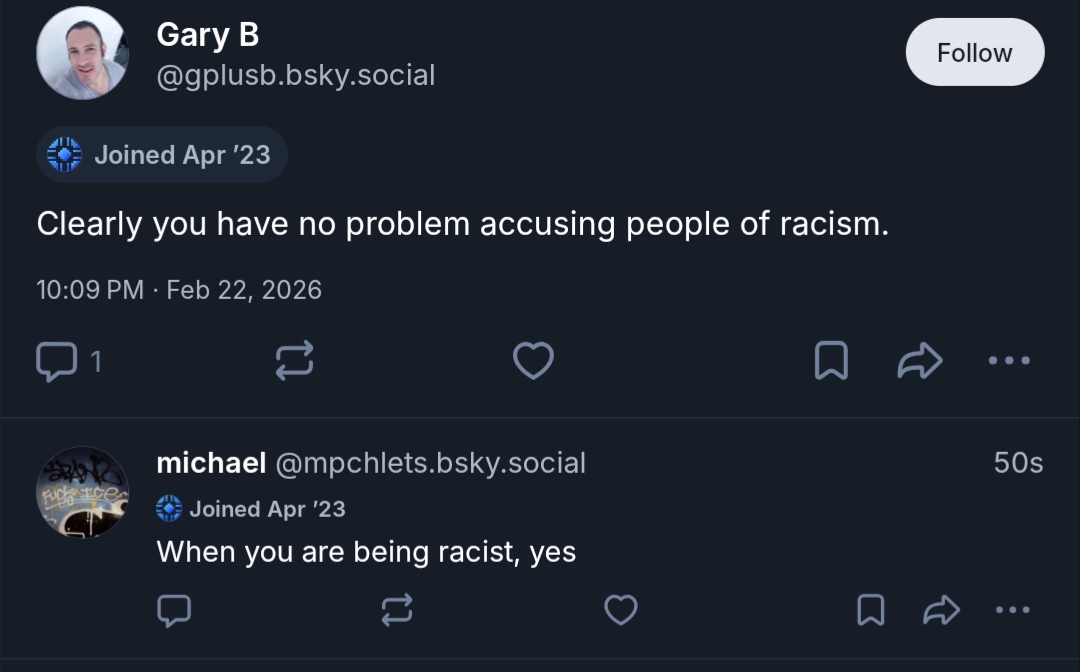Open more options on michael's reply
Viewport: 1080px width, 672px height.
1012,609
